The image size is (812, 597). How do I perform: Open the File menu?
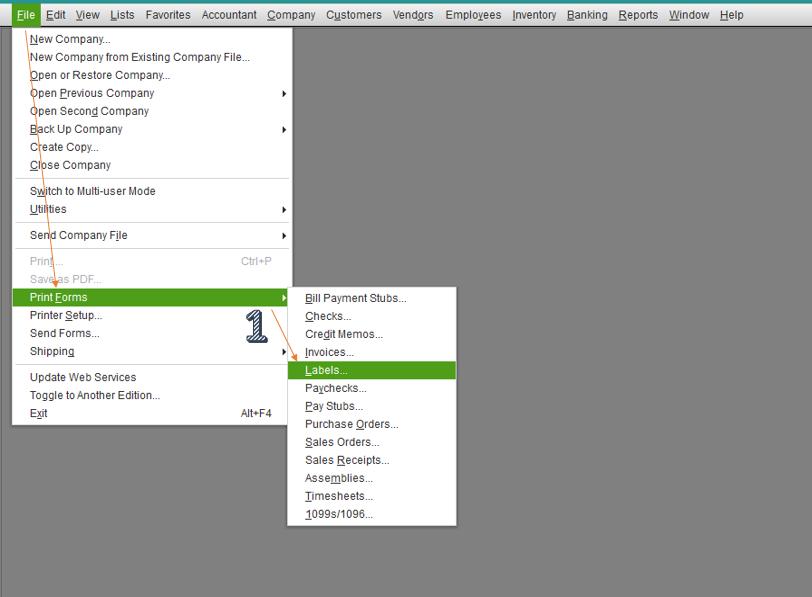26,15
